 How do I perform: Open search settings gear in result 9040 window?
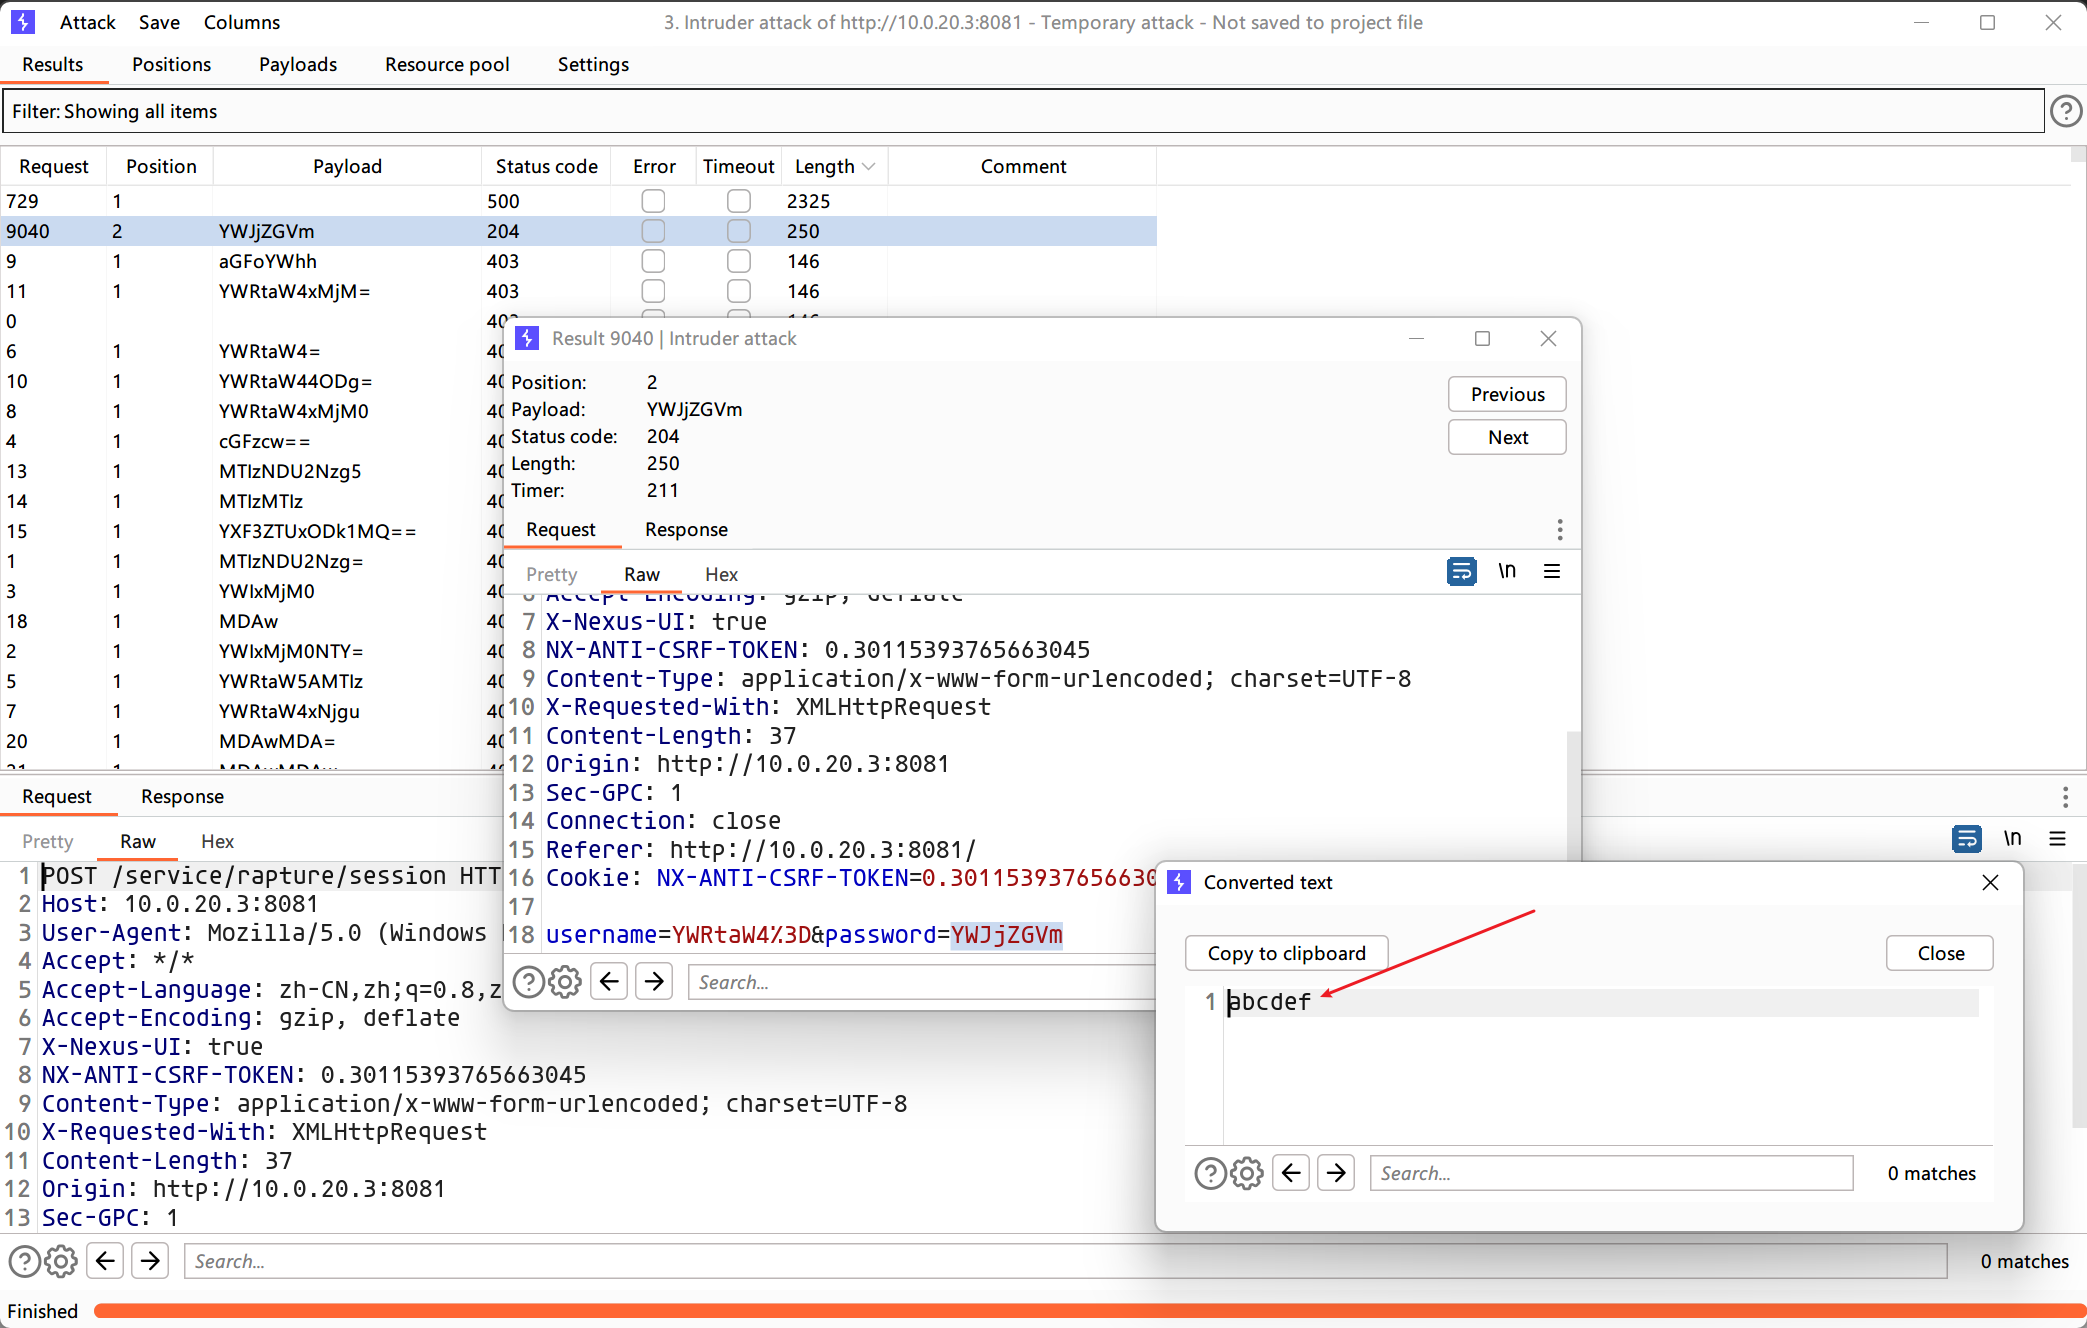point(565,982)
